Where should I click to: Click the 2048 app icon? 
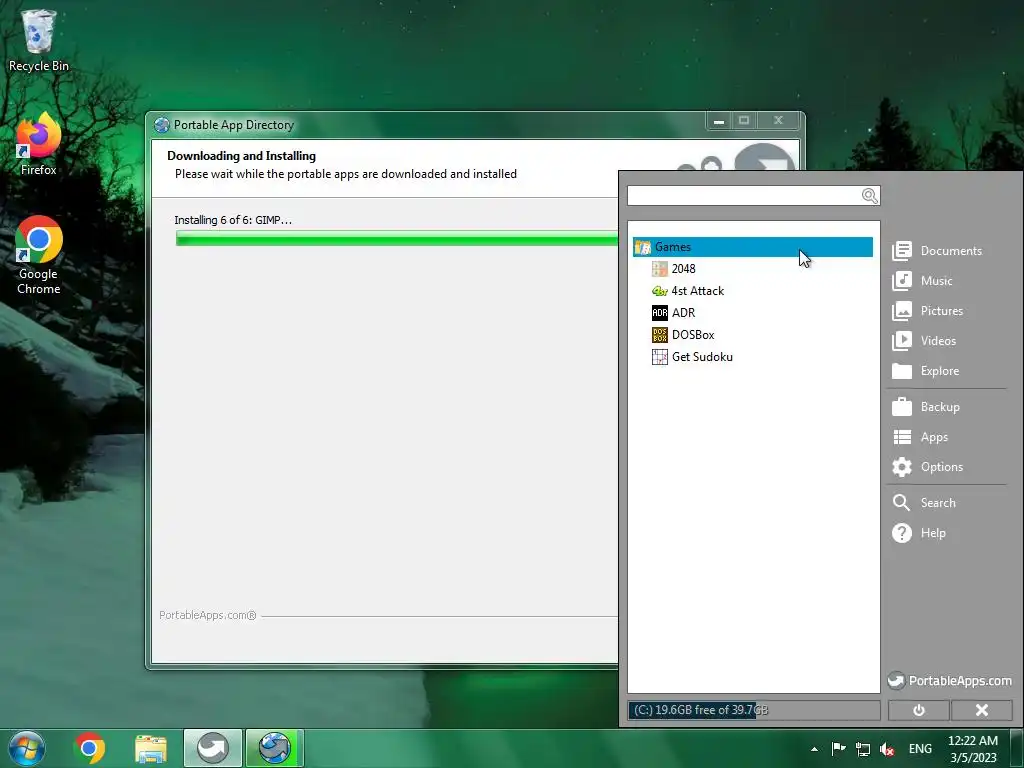[x=660, y=269]
